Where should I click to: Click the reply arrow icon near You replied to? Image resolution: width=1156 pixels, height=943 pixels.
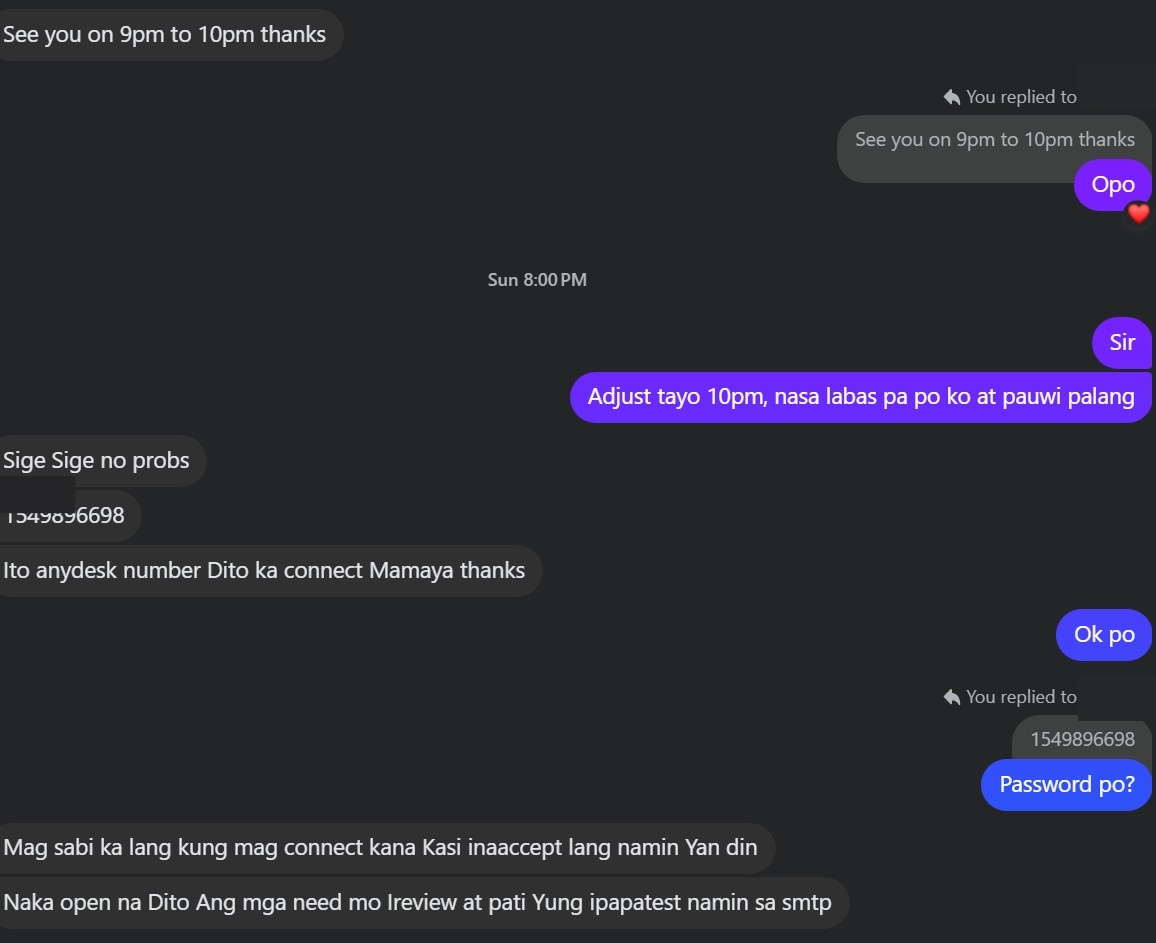point(951,96)
